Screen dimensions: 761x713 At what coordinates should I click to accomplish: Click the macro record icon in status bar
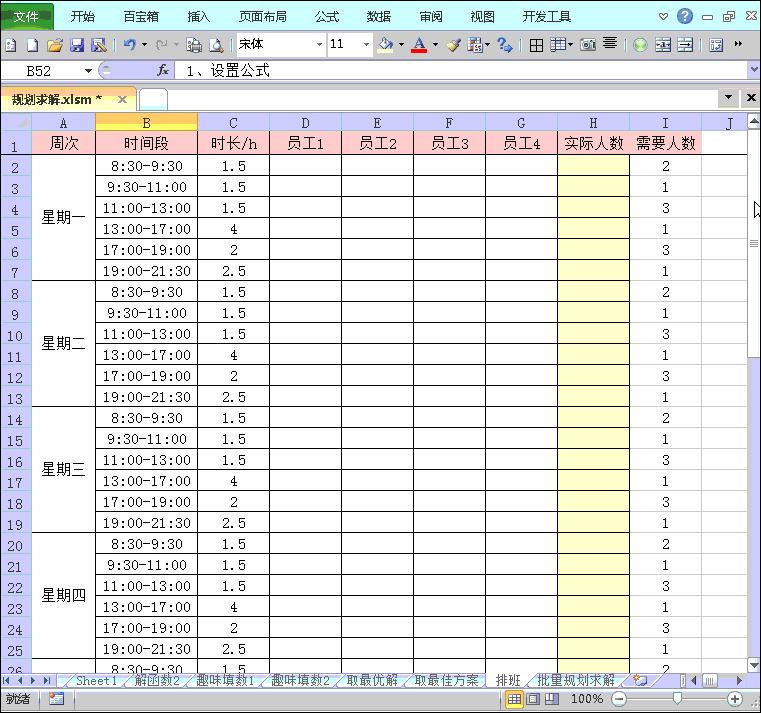pyautogui.click(x=56, y=699)
